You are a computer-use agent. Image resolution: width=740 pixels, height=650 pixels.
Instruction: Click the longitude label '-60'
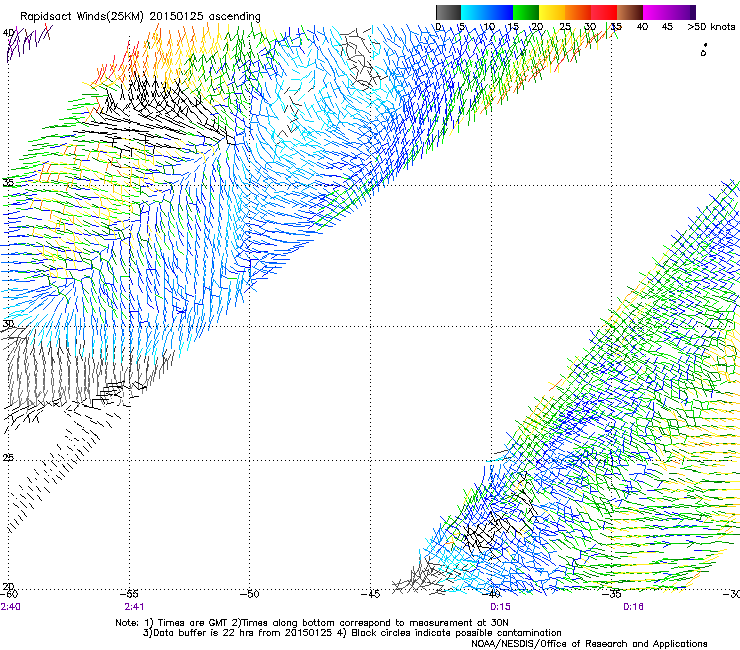pos(9,594)
